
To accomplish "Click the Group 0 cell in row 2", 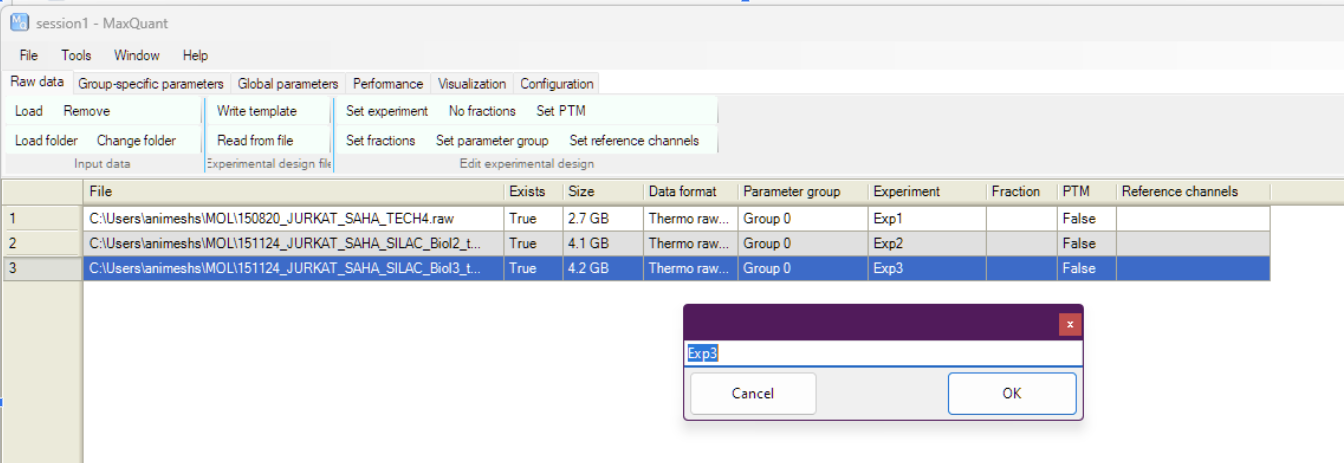I will [x=802, y=243].
